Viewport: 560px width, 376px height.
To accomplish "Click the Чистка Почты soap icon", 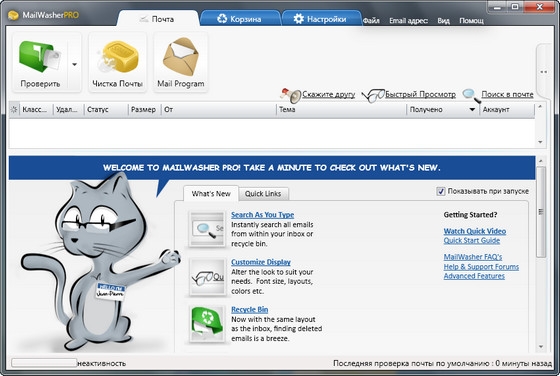I will [118, 57].
